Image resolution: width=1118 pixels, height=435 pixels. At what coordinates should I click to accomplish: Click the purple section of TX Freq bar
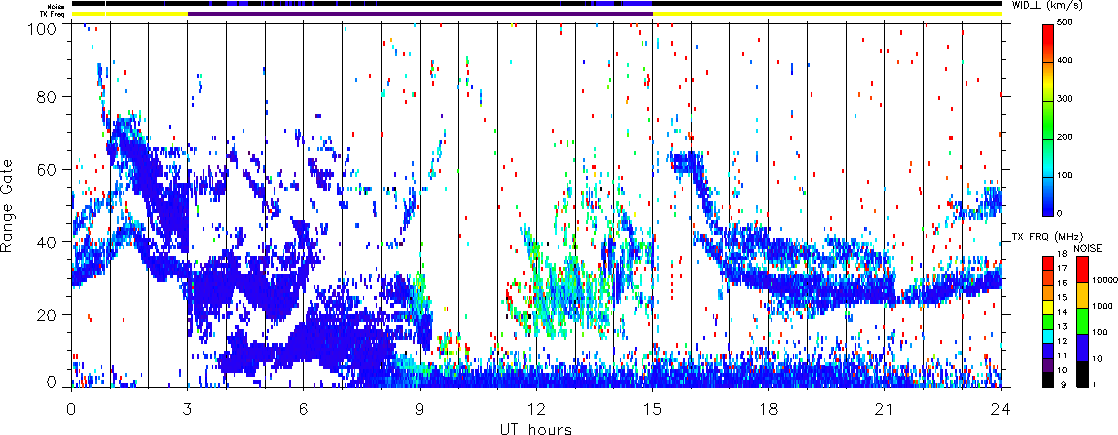(420, 14)
